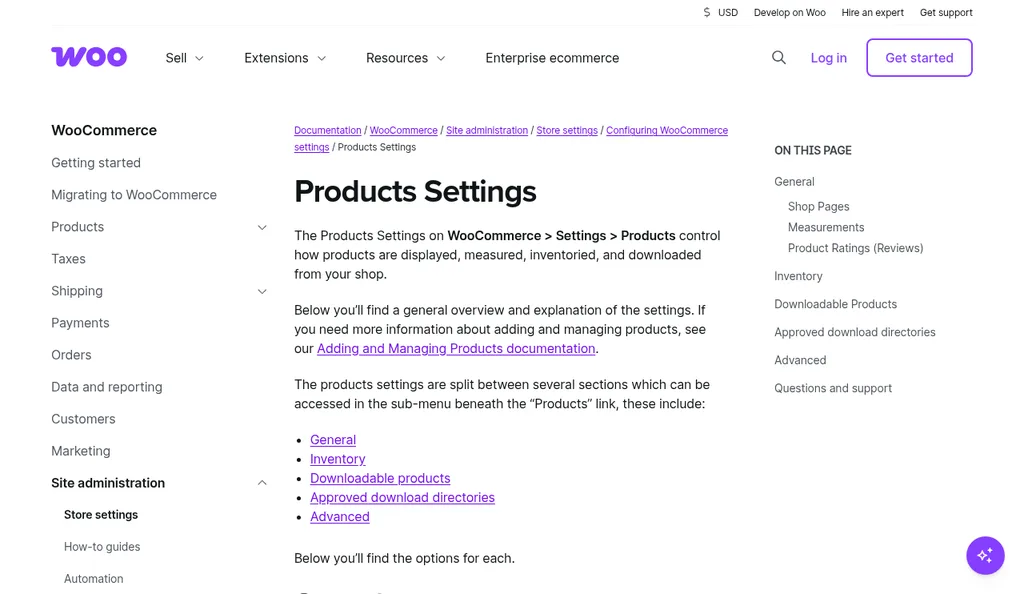
Task: Open Hire an expert link
Action: [x=872, y=12]
